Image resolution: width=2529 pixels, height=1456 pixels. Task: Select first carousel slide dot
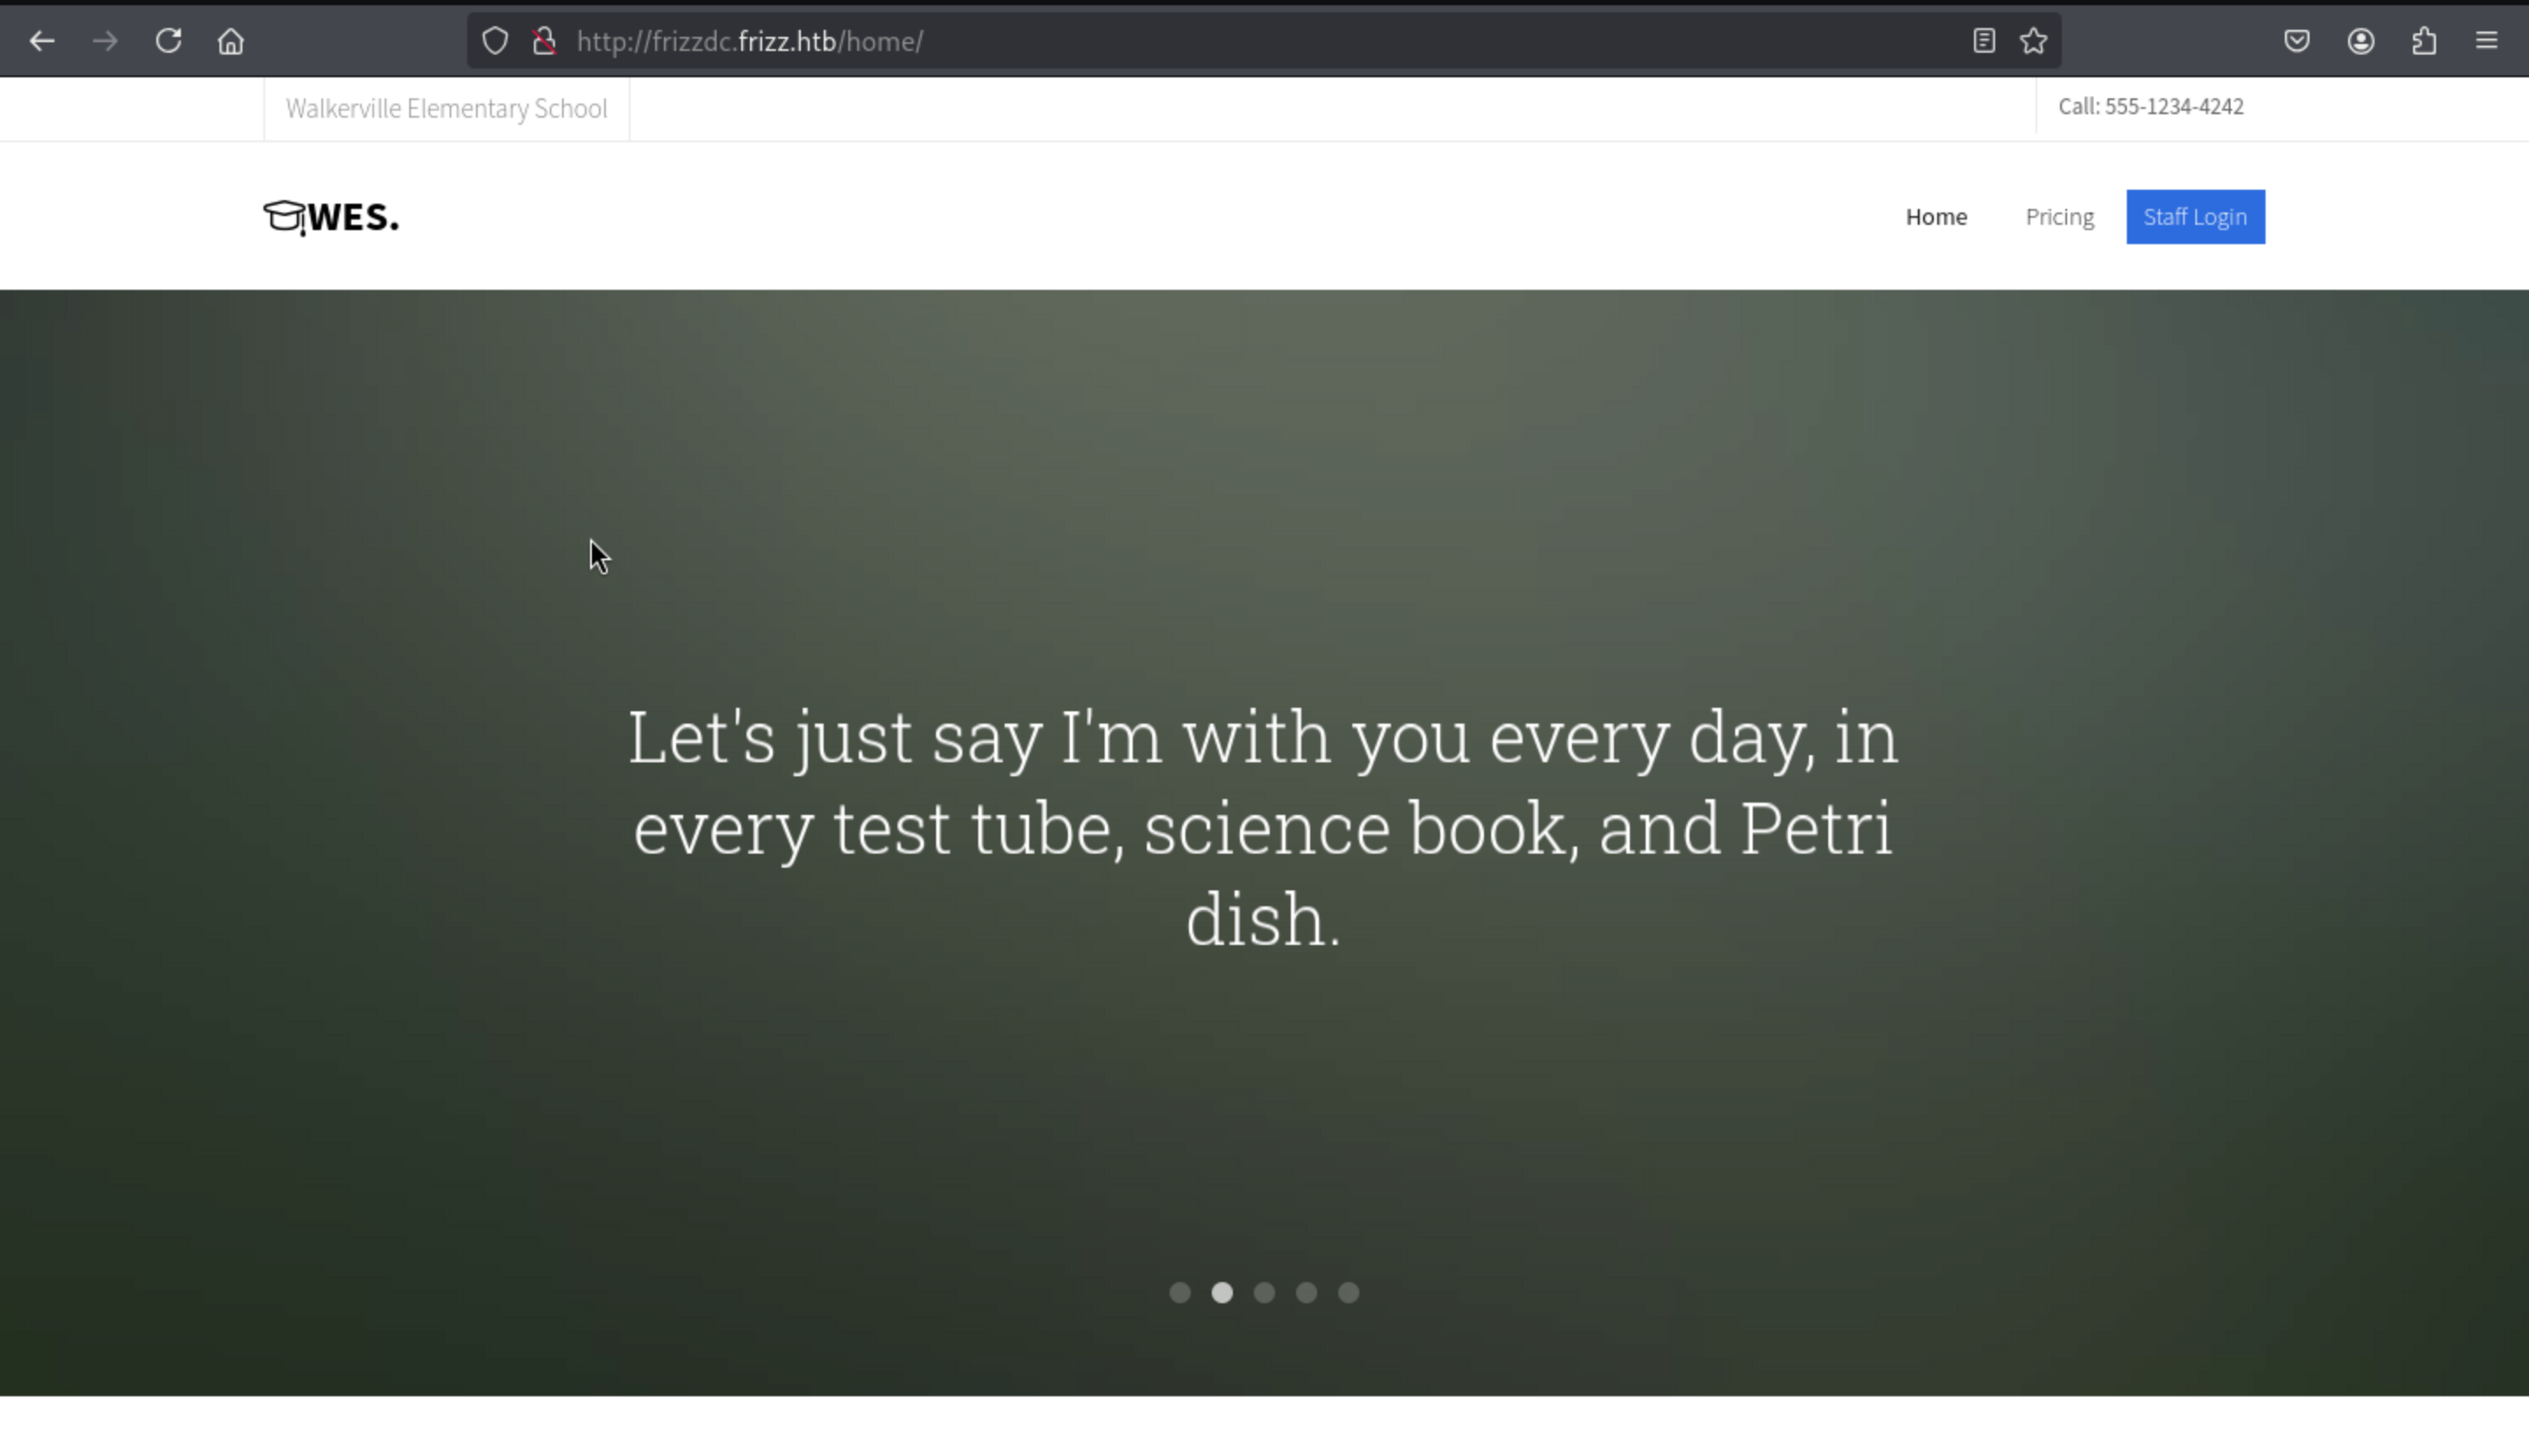[x=1180, y=1293]
